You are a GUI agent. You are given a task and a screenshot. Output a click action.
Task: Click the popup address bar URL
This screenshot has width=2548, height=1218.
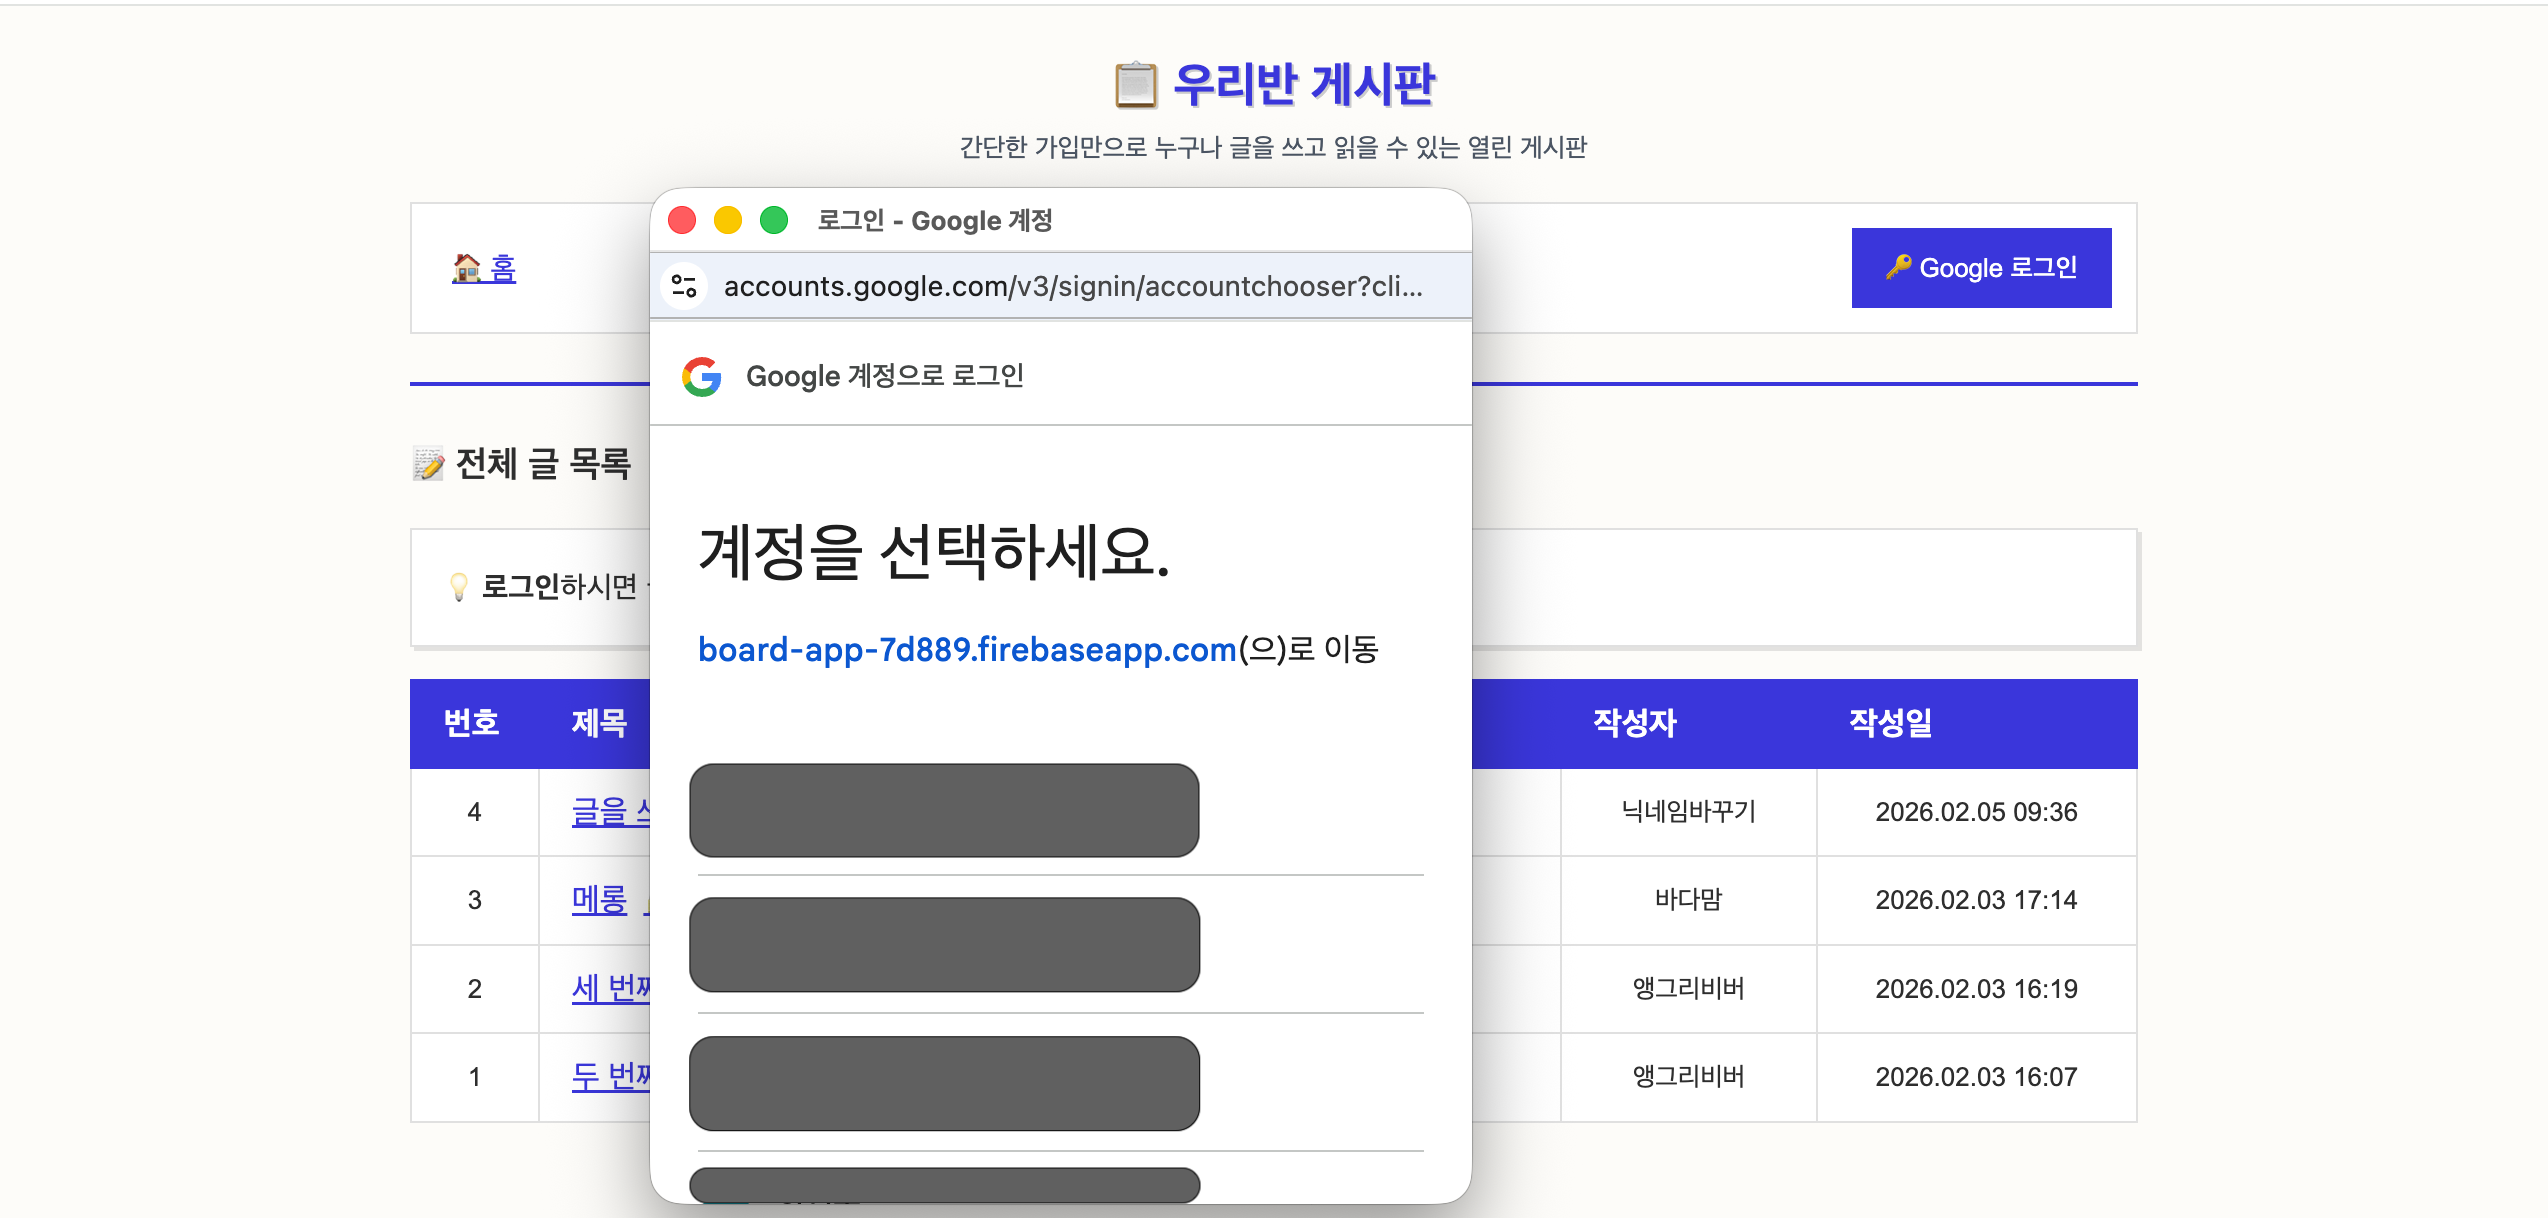1072,287
